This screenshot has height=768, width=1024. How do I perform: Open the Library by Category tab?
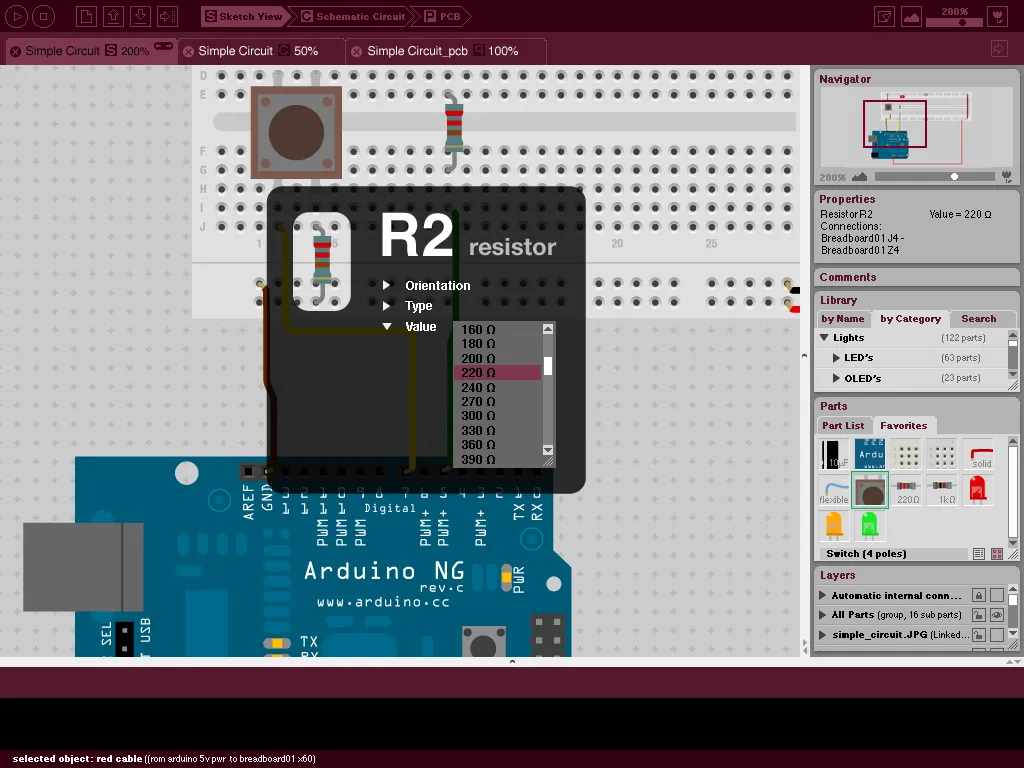click(x=910, y=319)
